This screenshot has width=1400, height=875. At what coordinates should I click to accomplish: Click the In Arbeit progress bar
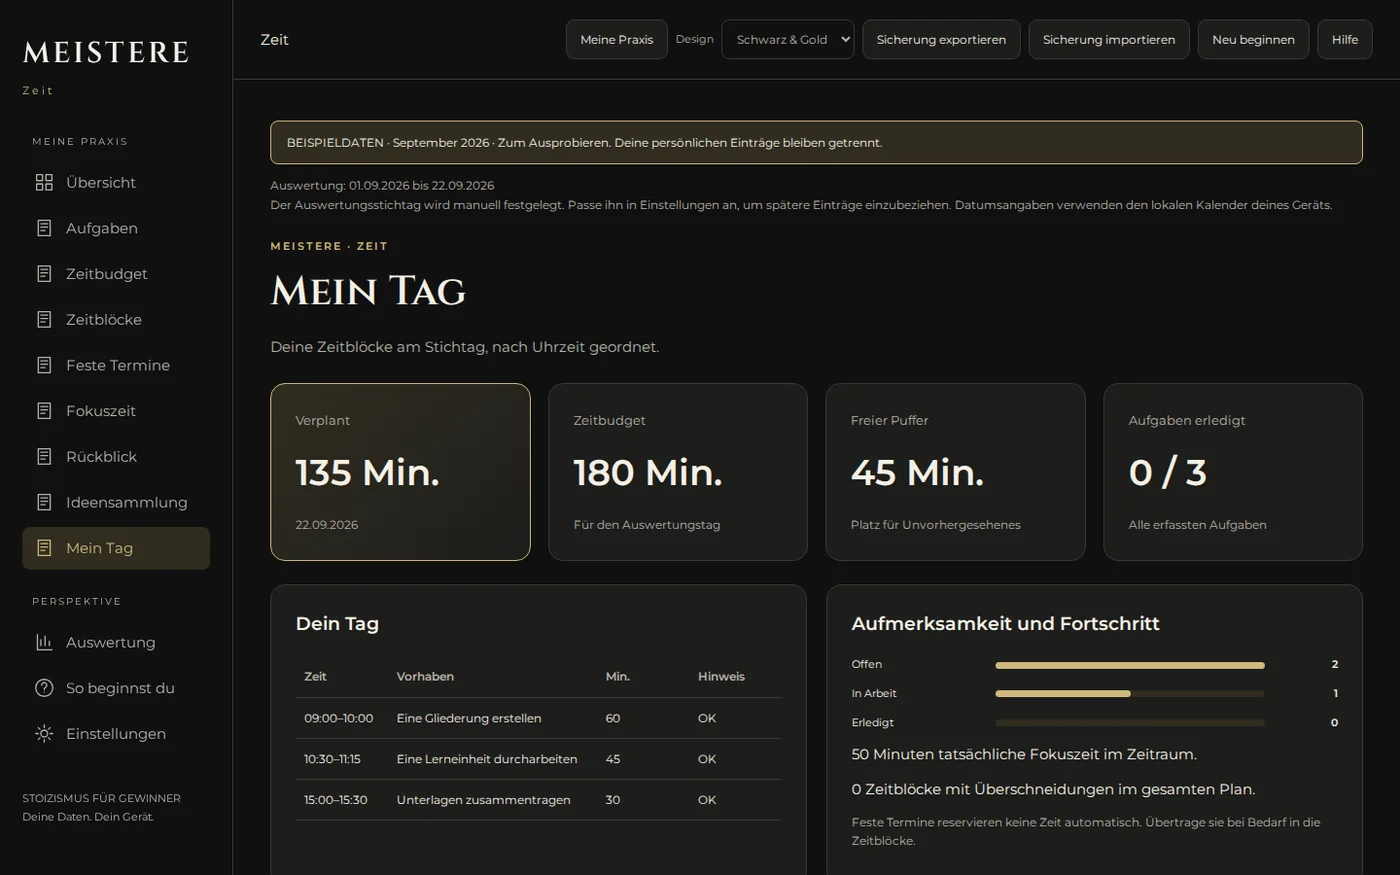point(1130,694)
